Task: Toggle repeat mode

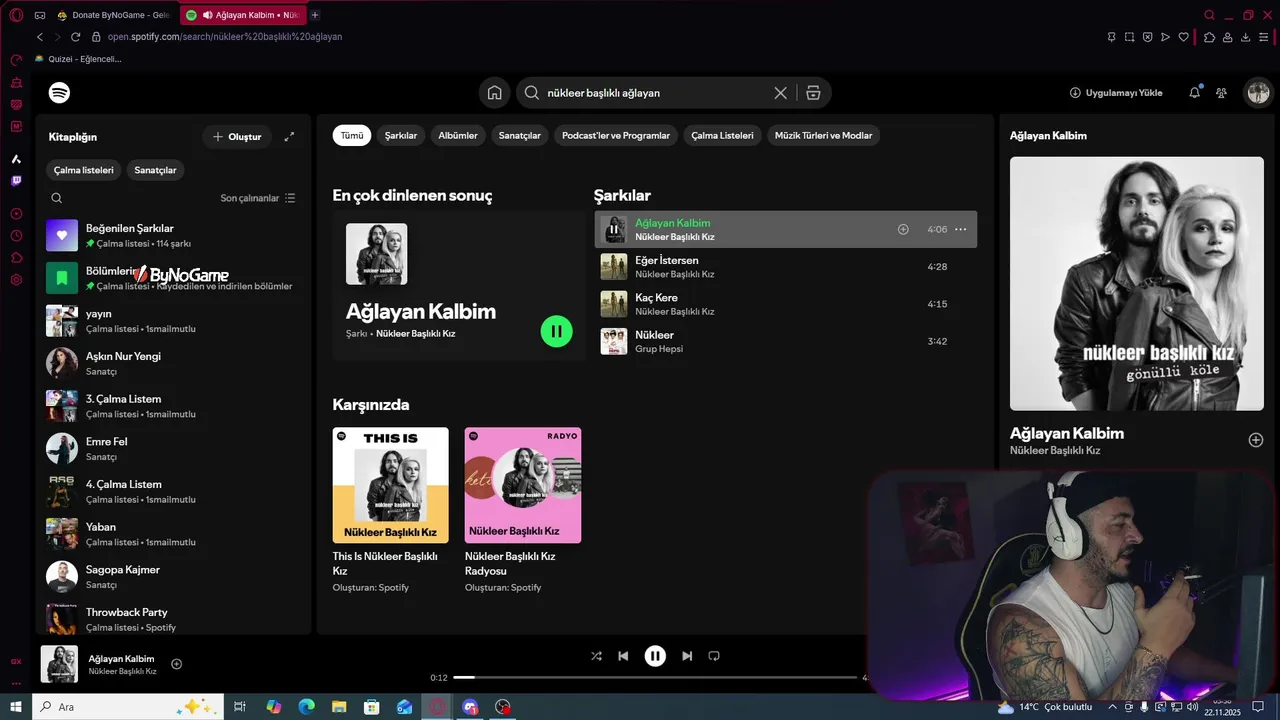Action: 714,656
